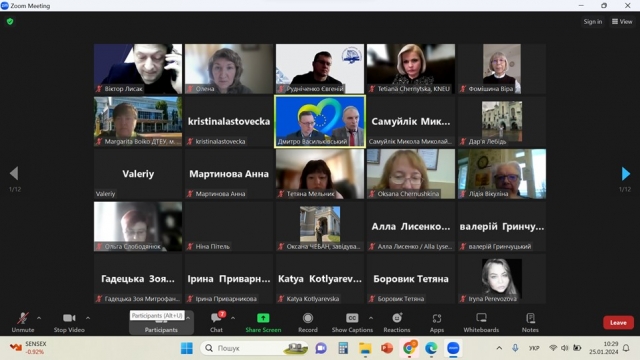Select the Алла Лисенко participant tile

coord(411,227)
